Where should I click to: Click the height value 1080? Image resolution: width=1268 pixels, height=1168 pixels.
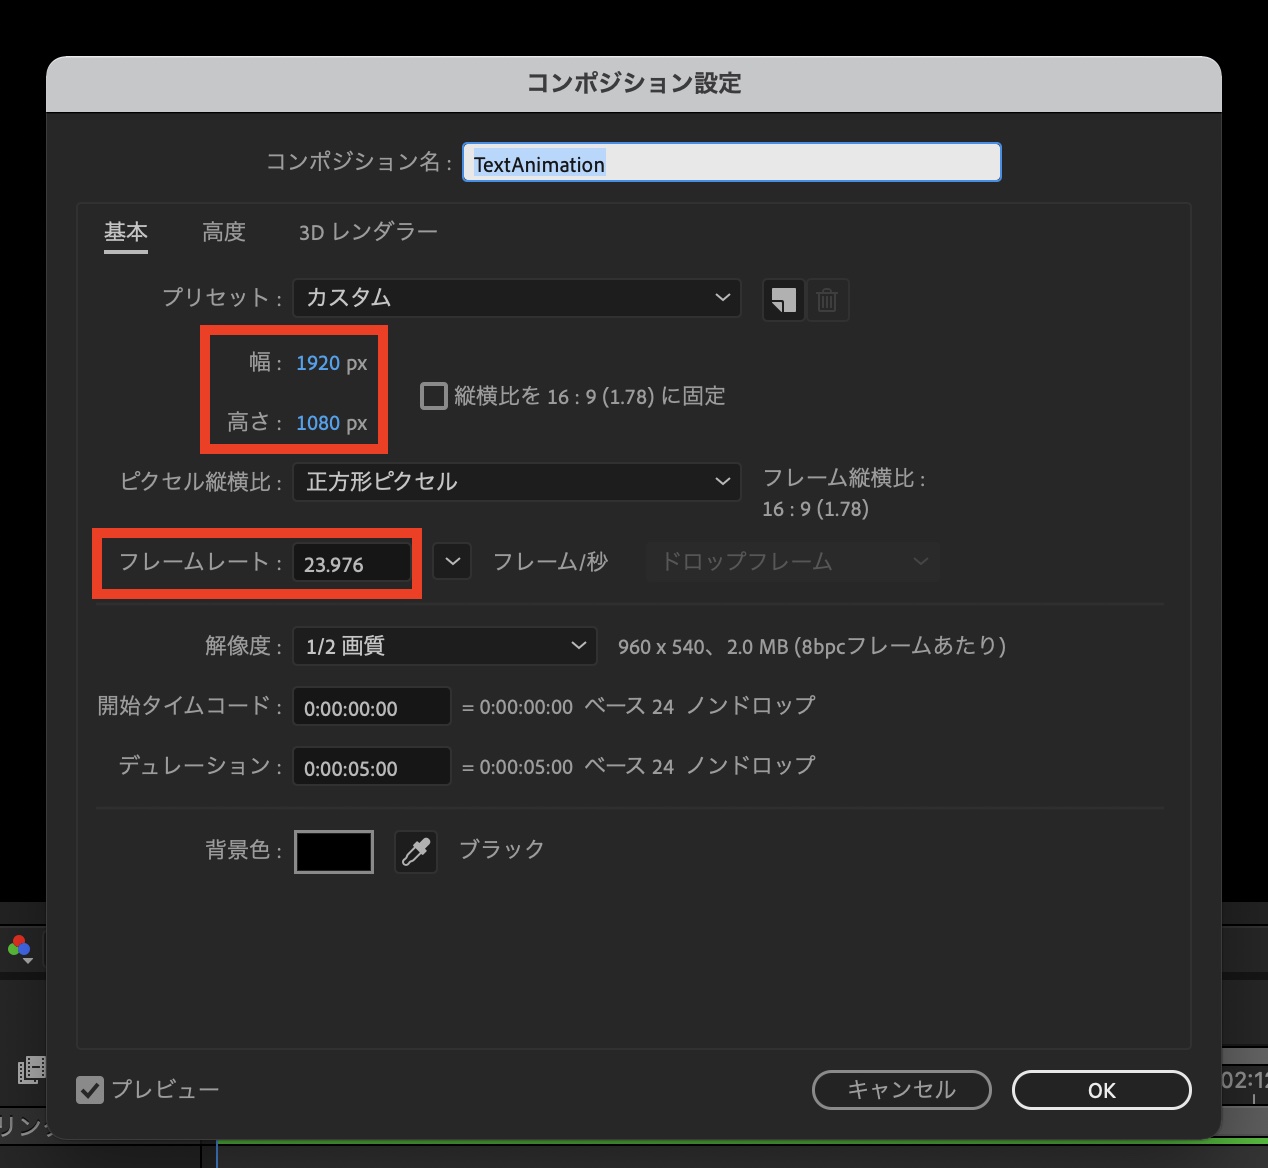point(318,423)
